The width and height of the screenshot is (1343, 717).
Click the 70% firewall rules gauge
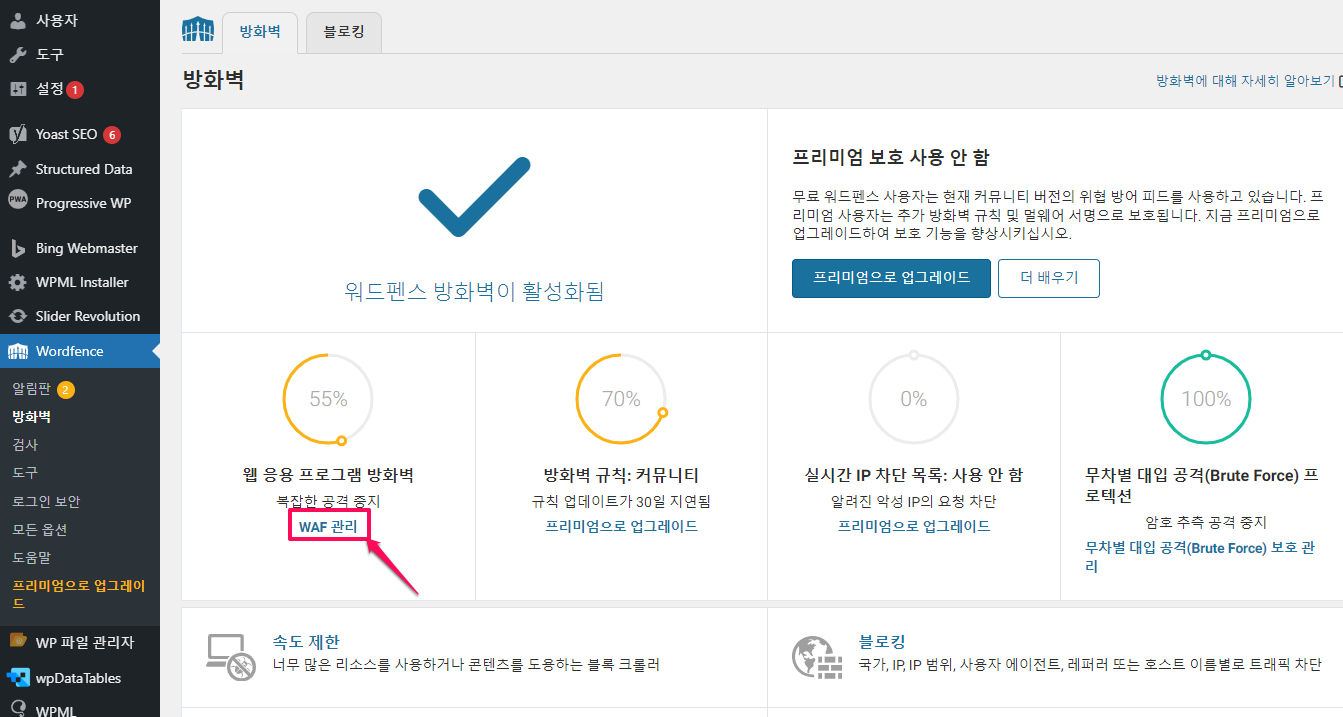tap(621, 399)
